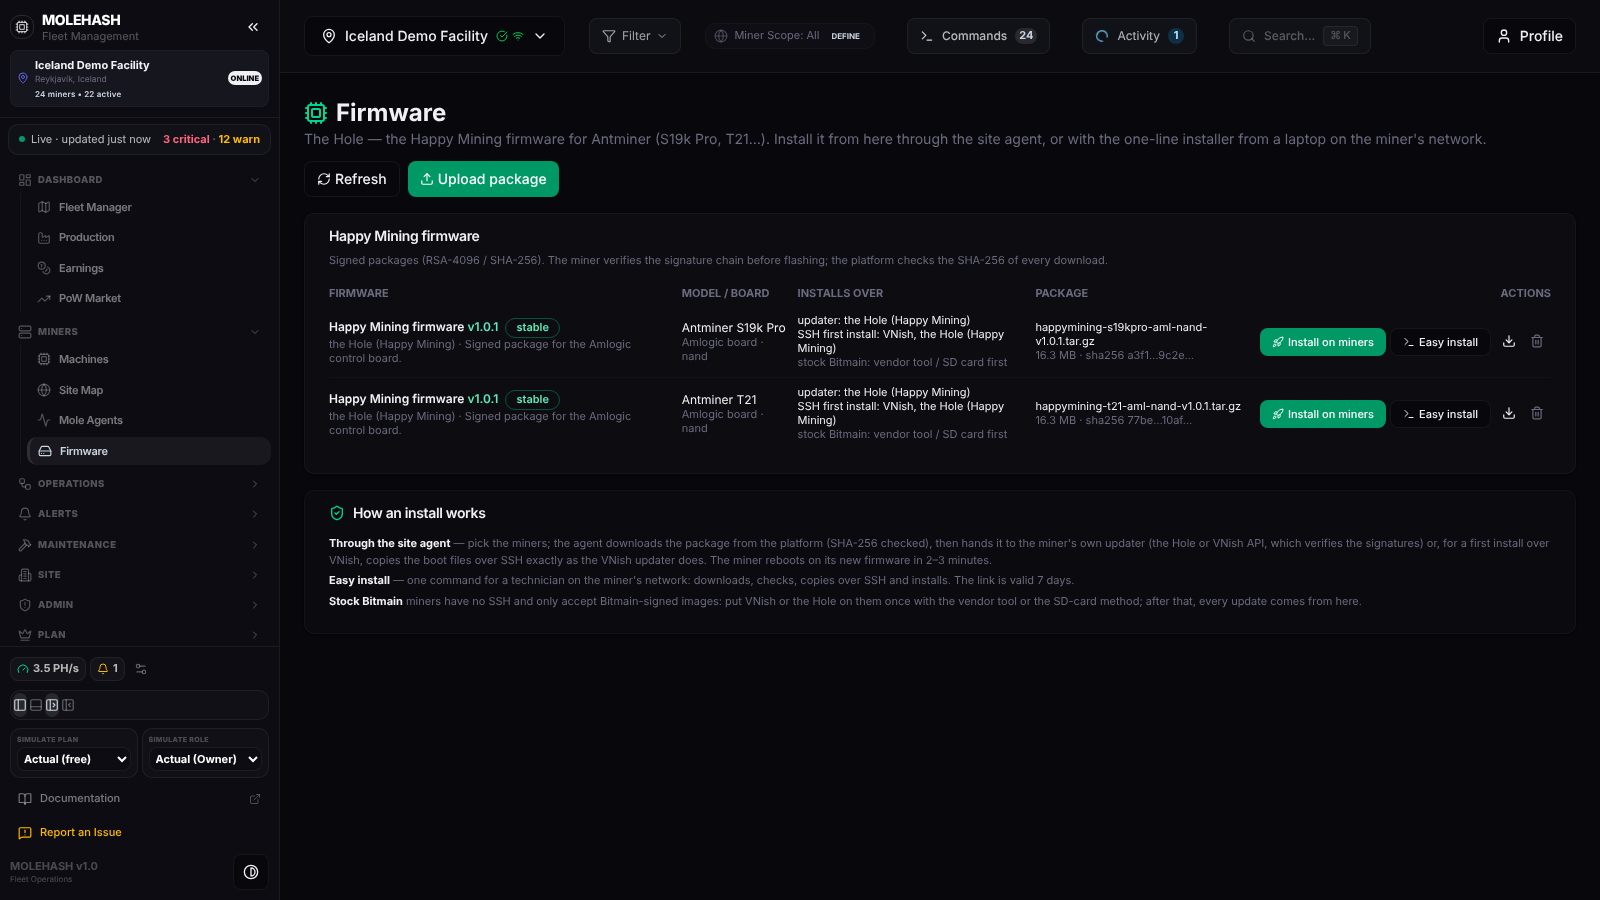
Task: Open Documentation external link icon
Action: point(255,799)
